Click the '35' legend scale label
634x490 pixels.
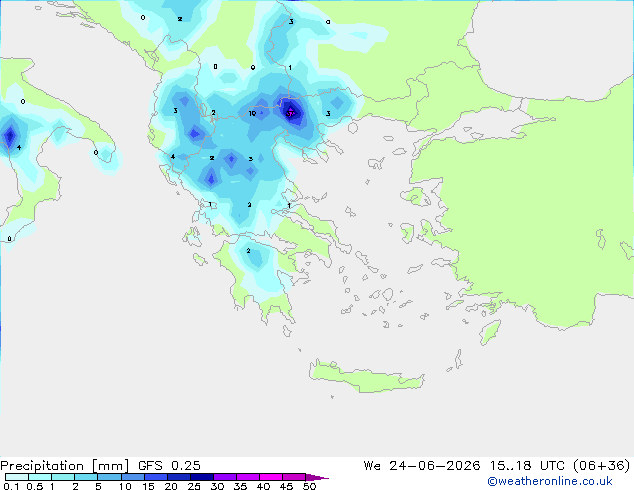click(x=240, y=486)
